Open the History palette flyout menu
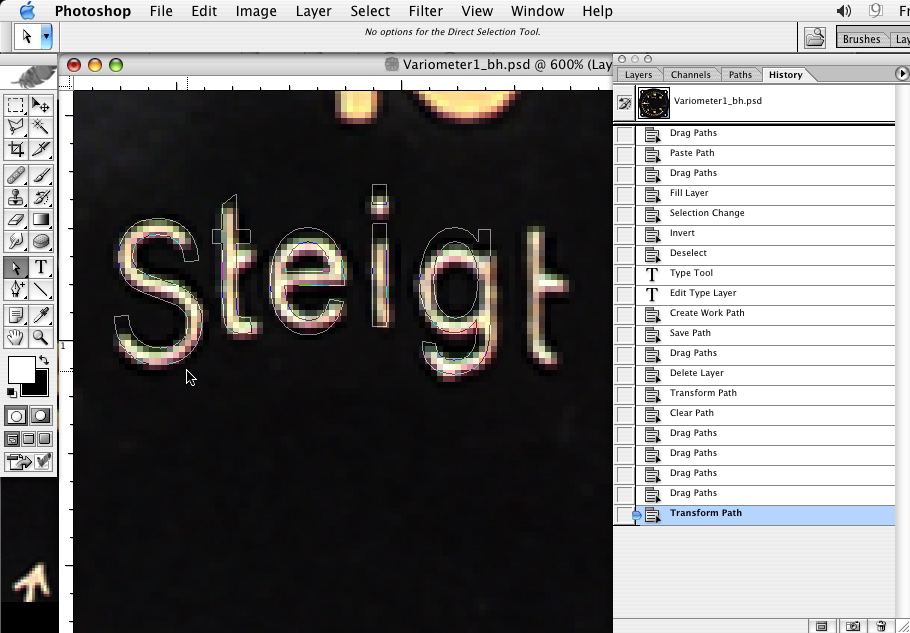 pos(902,74)
